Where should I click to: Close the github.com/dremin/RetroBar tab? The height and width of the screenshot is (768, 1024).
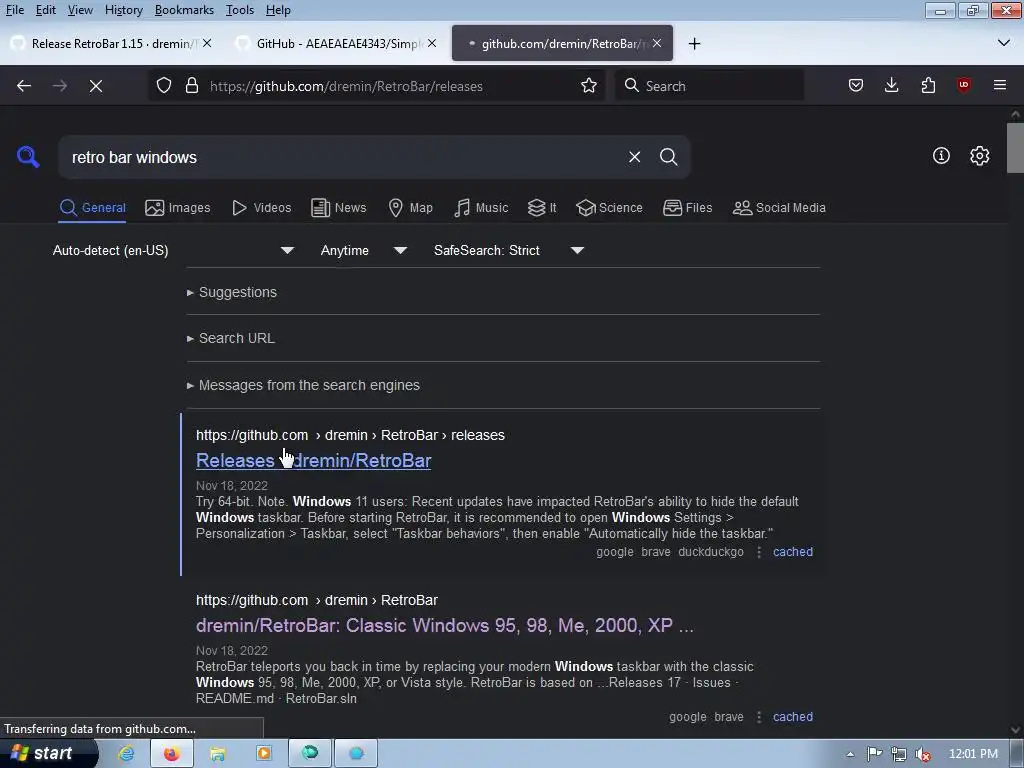coord(657,43)
